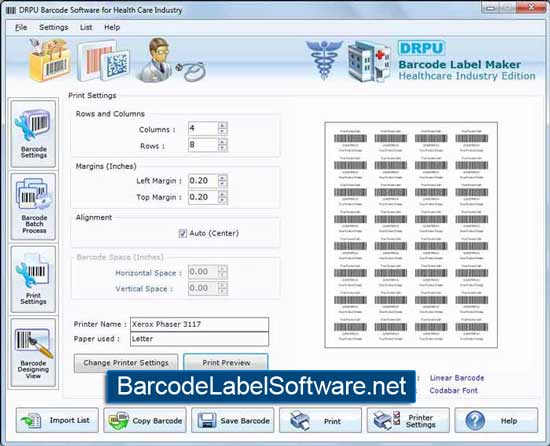The image size is (550, 446).
Task: Click the DRPU logo
Action: (x=421, y=48)
